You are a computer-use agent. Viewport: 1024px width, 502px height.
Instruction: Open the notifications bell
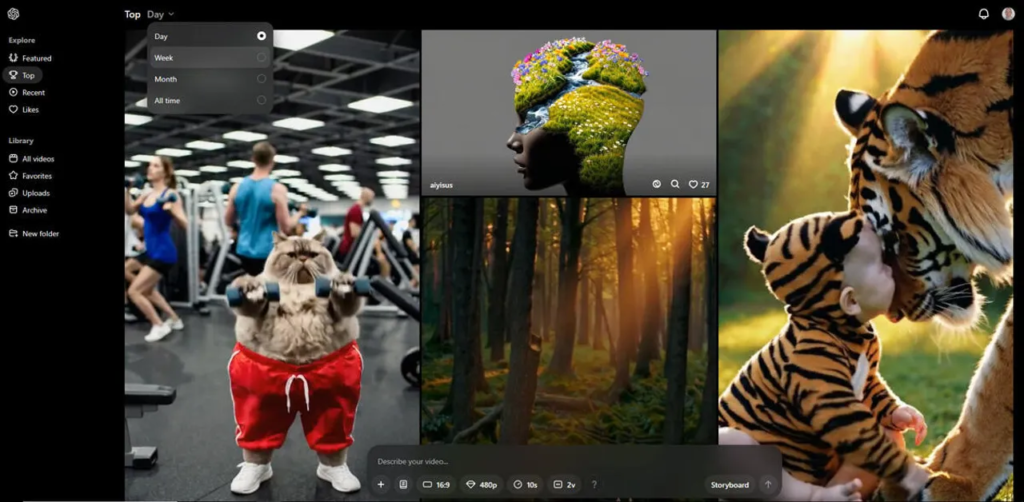tap(983, 14)
